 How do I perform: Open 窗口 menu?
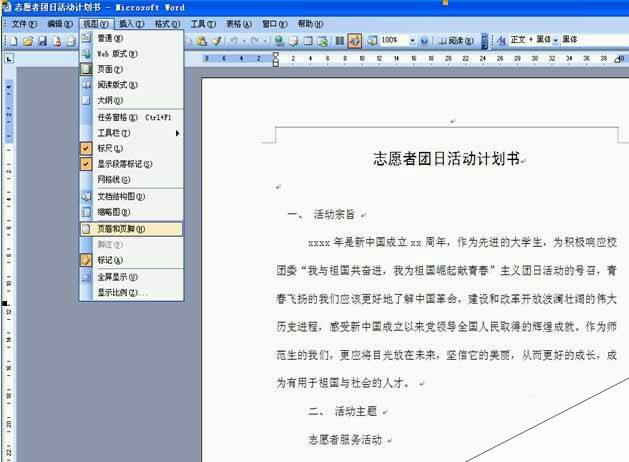click(275, 24)
